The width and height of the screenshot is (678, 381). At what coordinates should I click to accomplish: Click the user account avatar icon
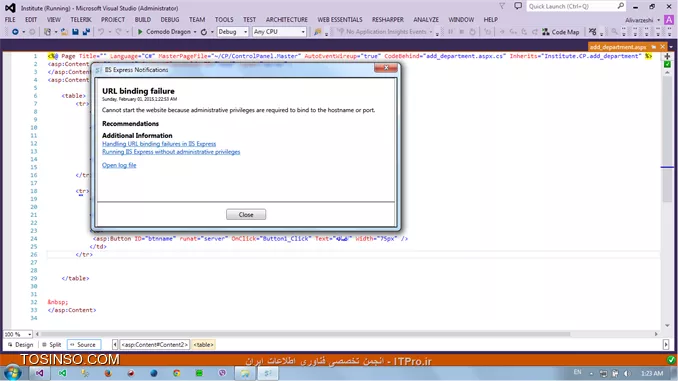click(x=669, y=20)
